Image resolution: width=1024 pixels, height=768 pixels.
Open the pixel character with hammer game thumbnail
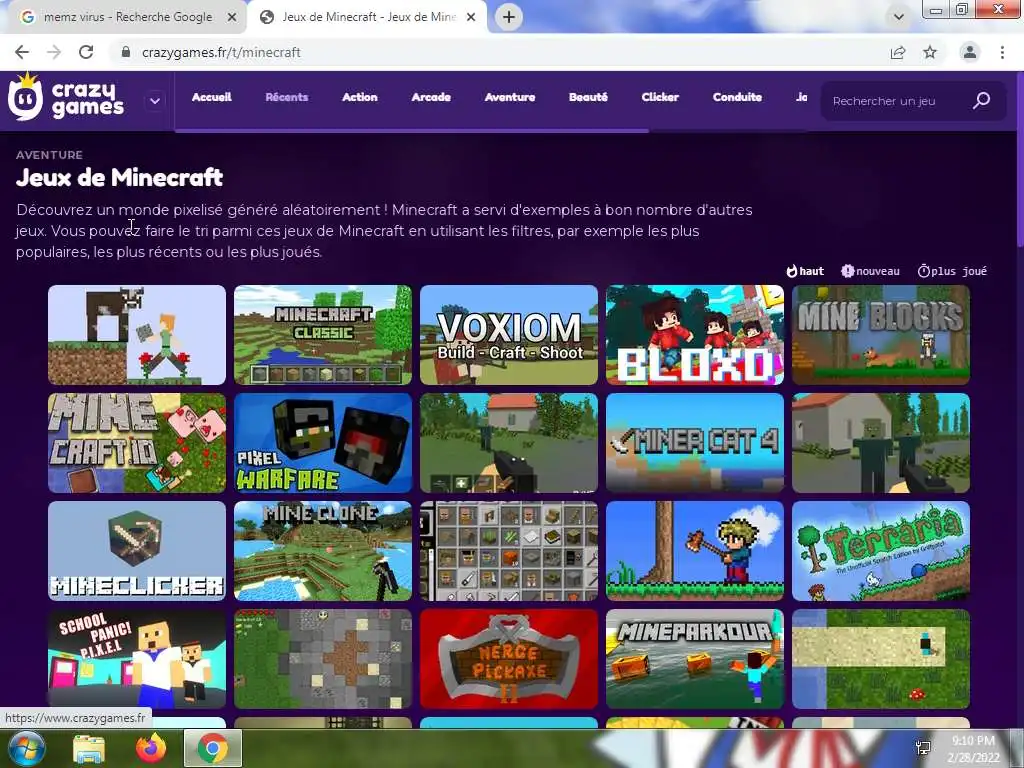[695, 551]
